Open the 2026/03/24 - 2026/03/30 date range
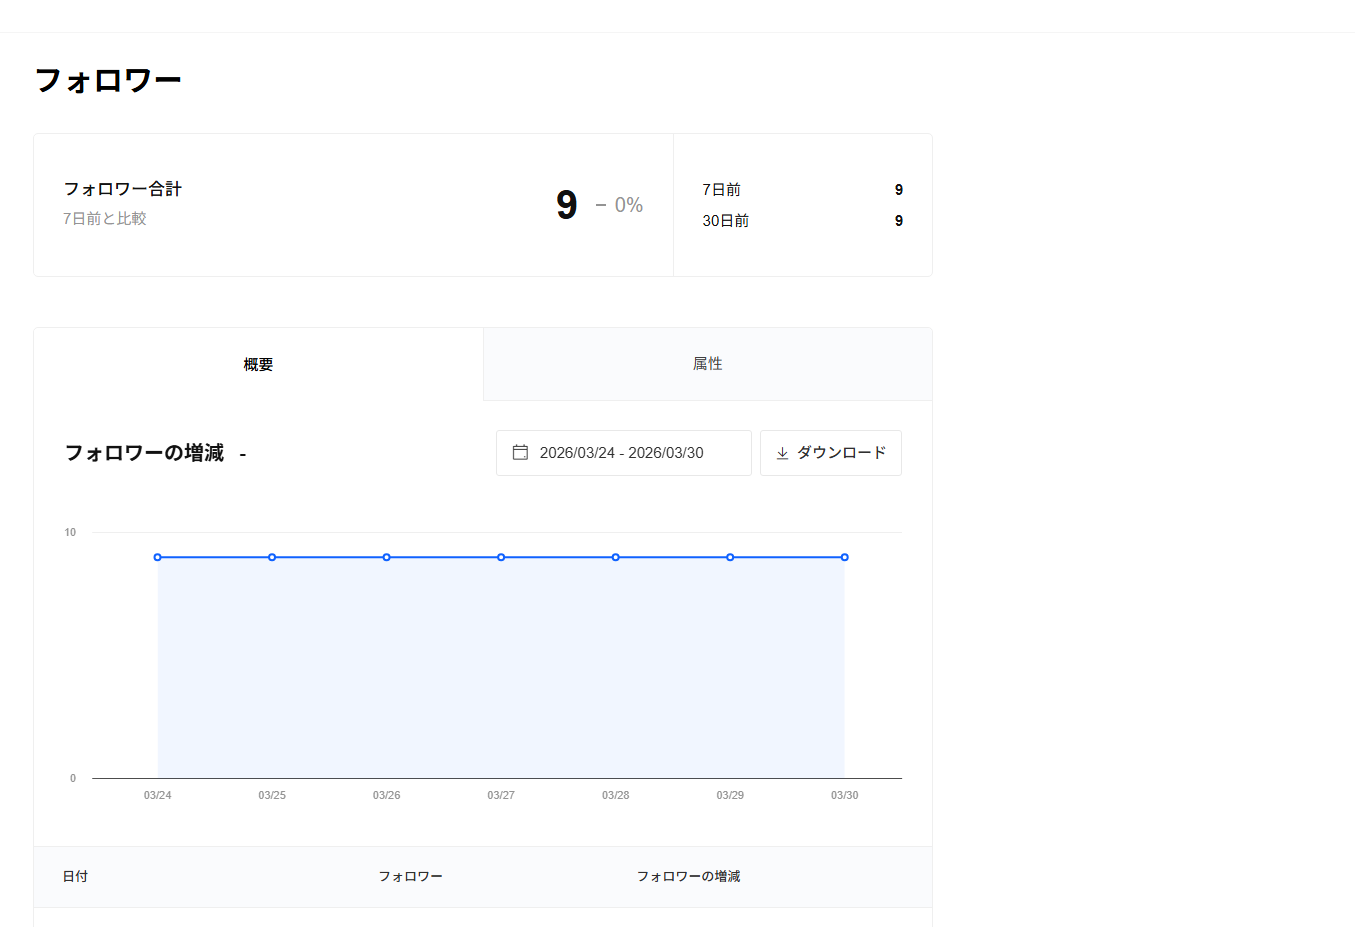 coord(622,453)
